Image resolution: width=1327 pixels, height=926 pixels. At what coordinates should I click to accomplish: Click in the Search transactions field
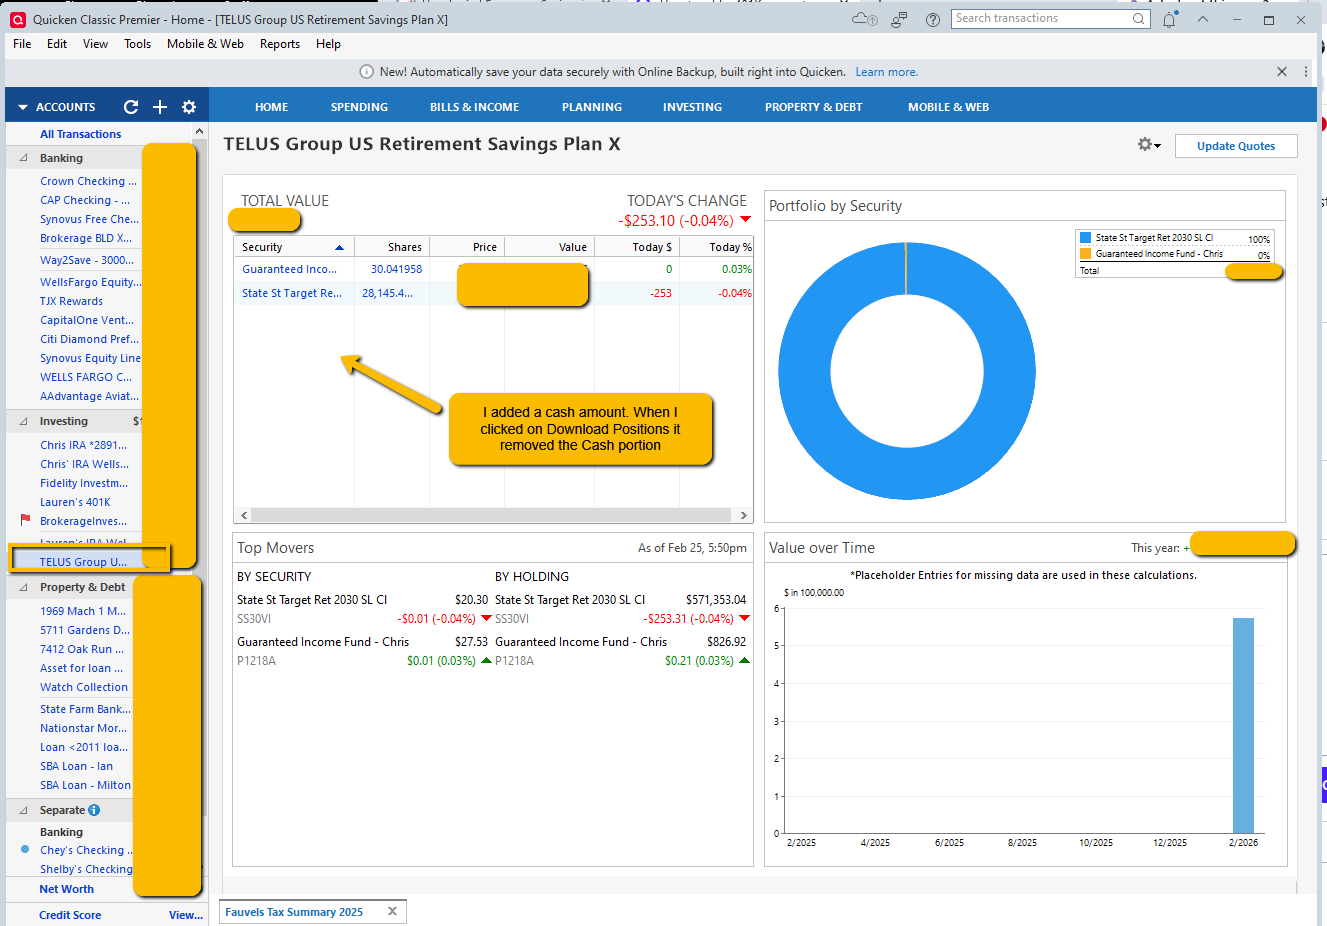[1039, 19]
